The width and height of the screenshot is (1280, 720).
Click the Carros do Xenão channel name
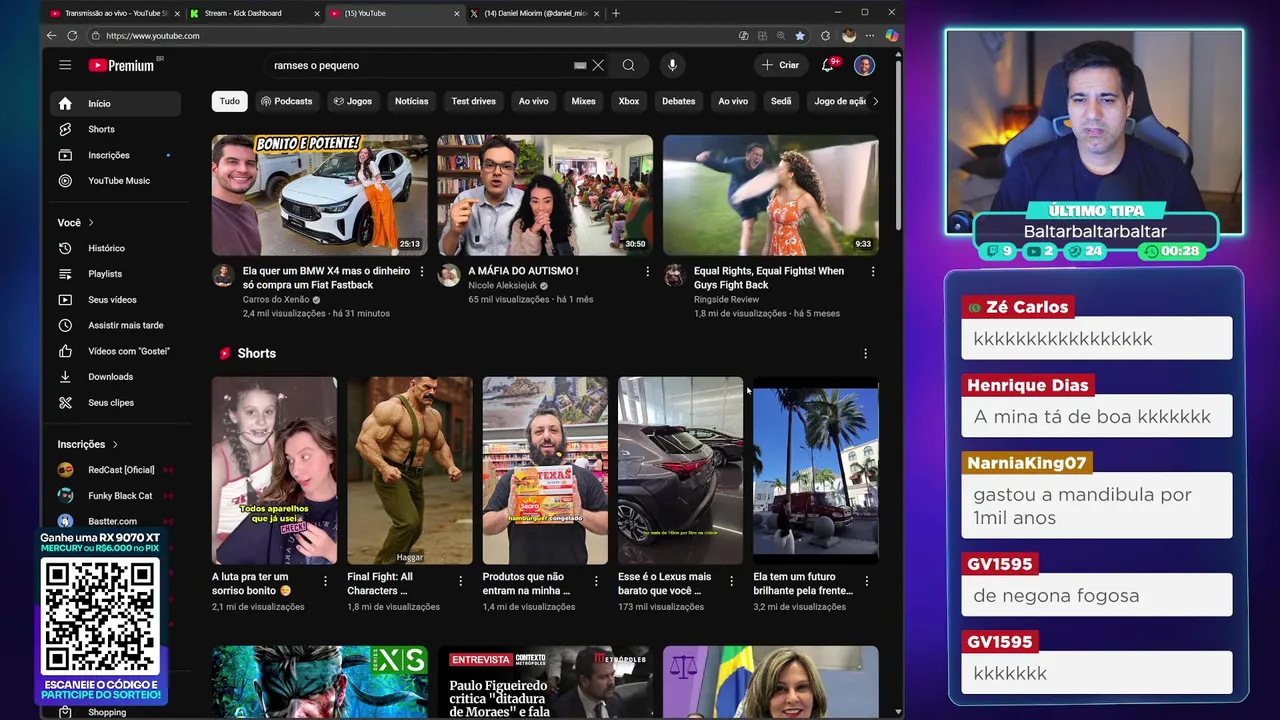coord(276,299)
